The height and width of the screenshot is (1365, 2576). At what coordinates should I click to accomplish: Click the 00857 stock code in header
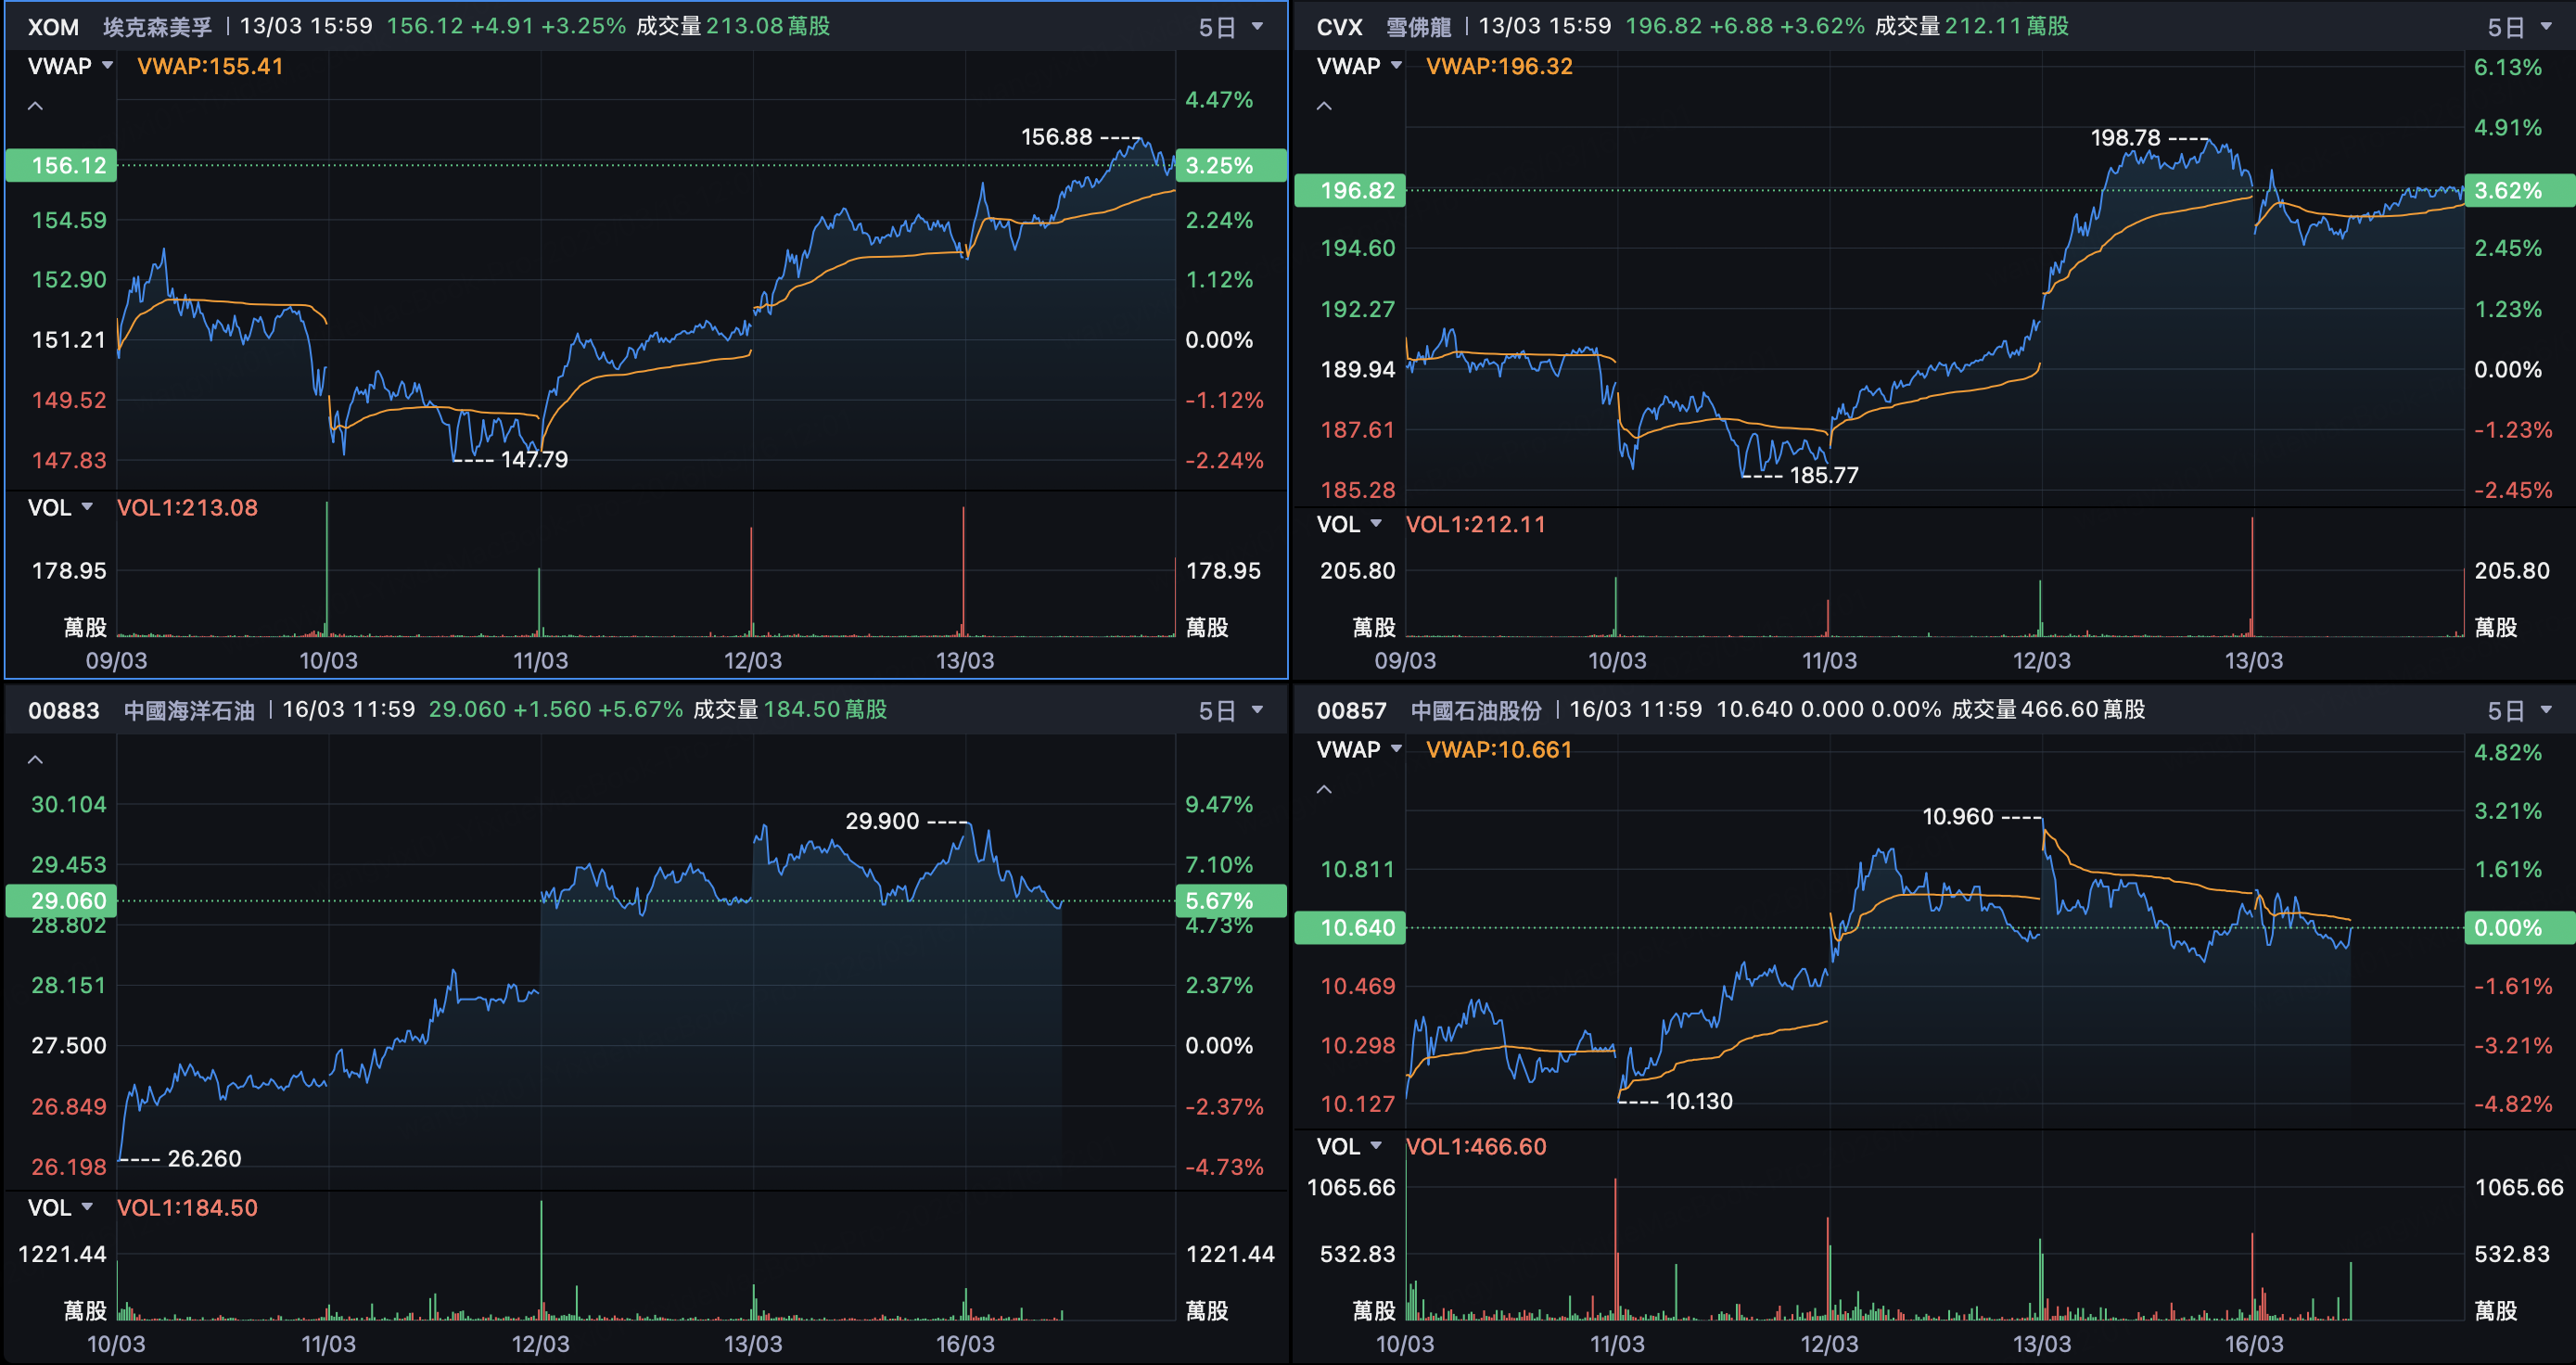click(x=1351, y=710)
